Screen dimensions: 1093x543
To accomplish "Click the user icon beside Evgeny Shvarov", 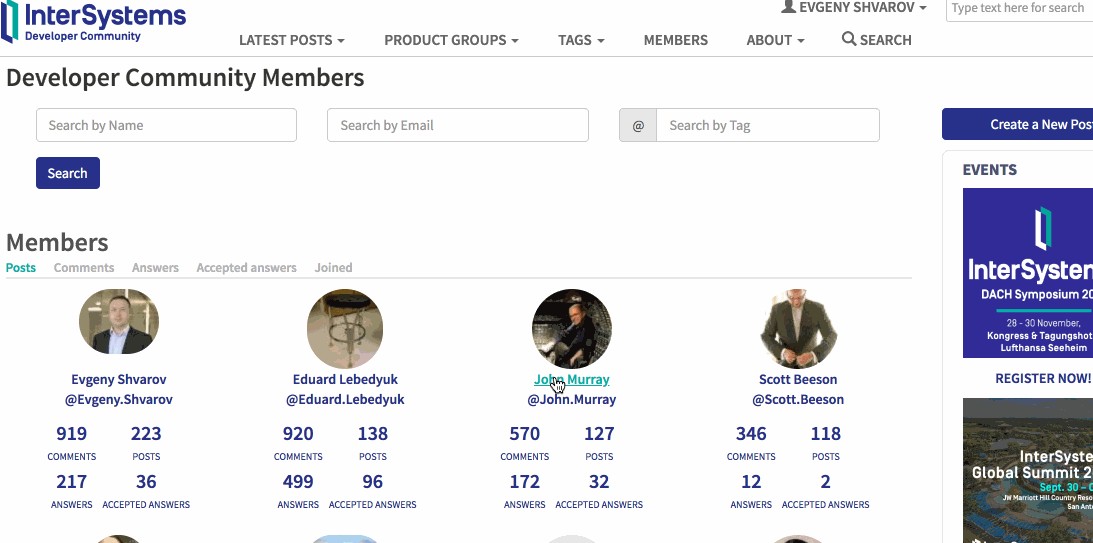I will pos(788,8).
